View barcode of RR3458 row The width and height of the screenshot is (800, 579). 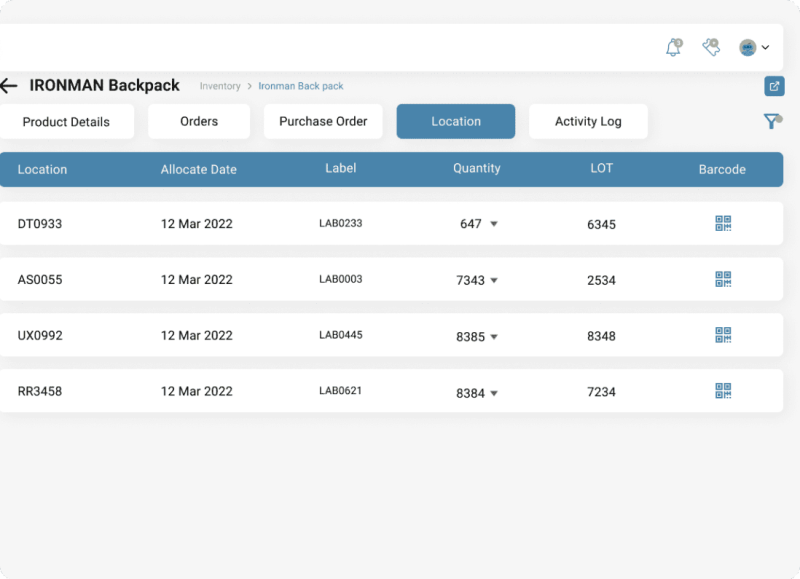tap(723, 391)
